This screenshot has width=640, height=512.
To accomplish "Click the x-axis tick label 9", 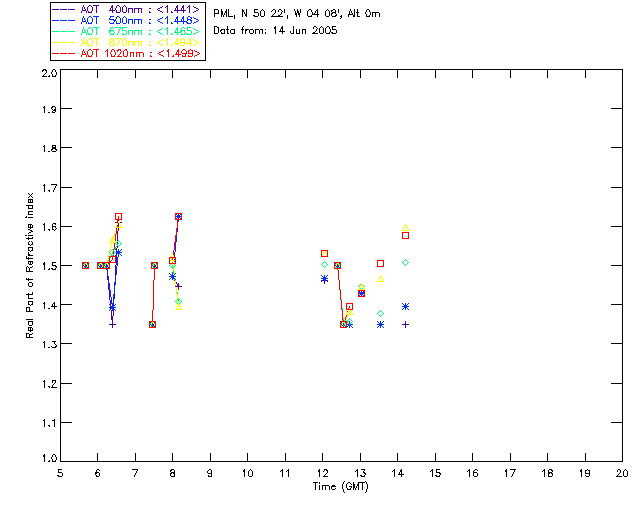I will click(210, 473).
